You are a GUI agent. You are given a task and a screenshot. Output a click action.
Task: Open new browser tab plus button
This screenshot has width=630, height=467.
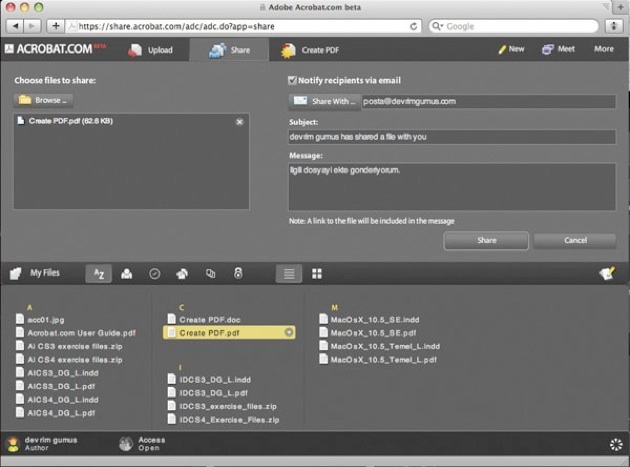coord(620,7)
